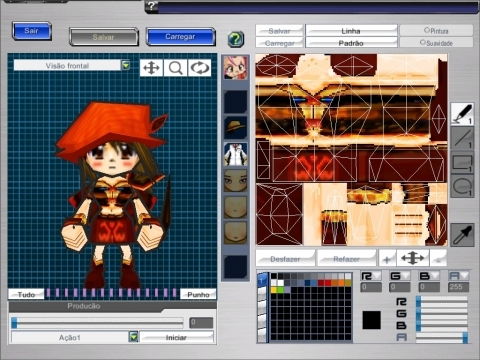Click the red channel slider
The image size is (480, 360).
pos(442,302)
